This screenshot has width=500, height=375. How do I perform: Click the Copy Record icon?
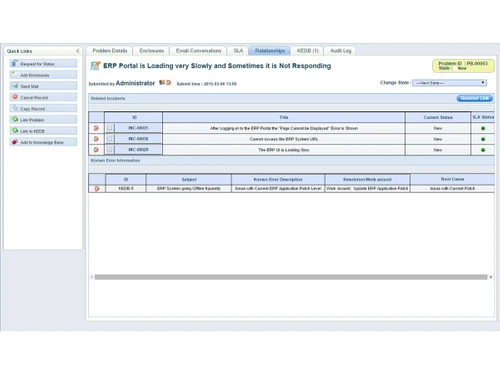point(15,108)
